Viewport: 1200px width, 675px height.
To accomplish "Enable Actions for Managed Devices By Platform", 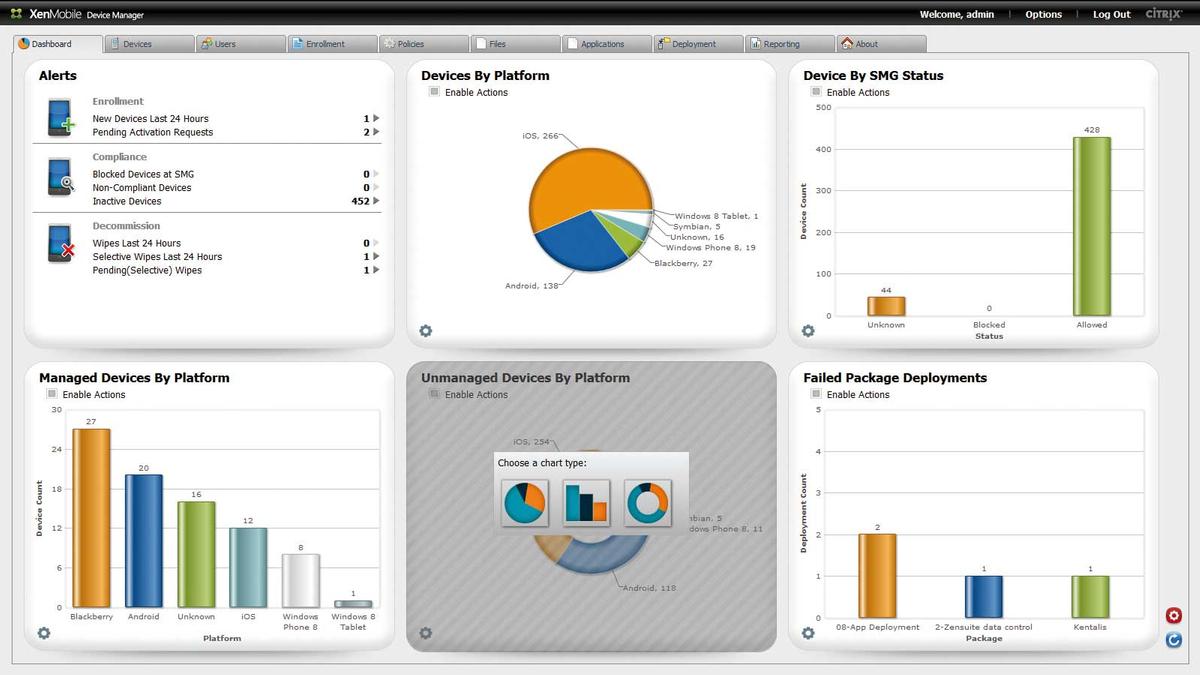I will point(52,394).
